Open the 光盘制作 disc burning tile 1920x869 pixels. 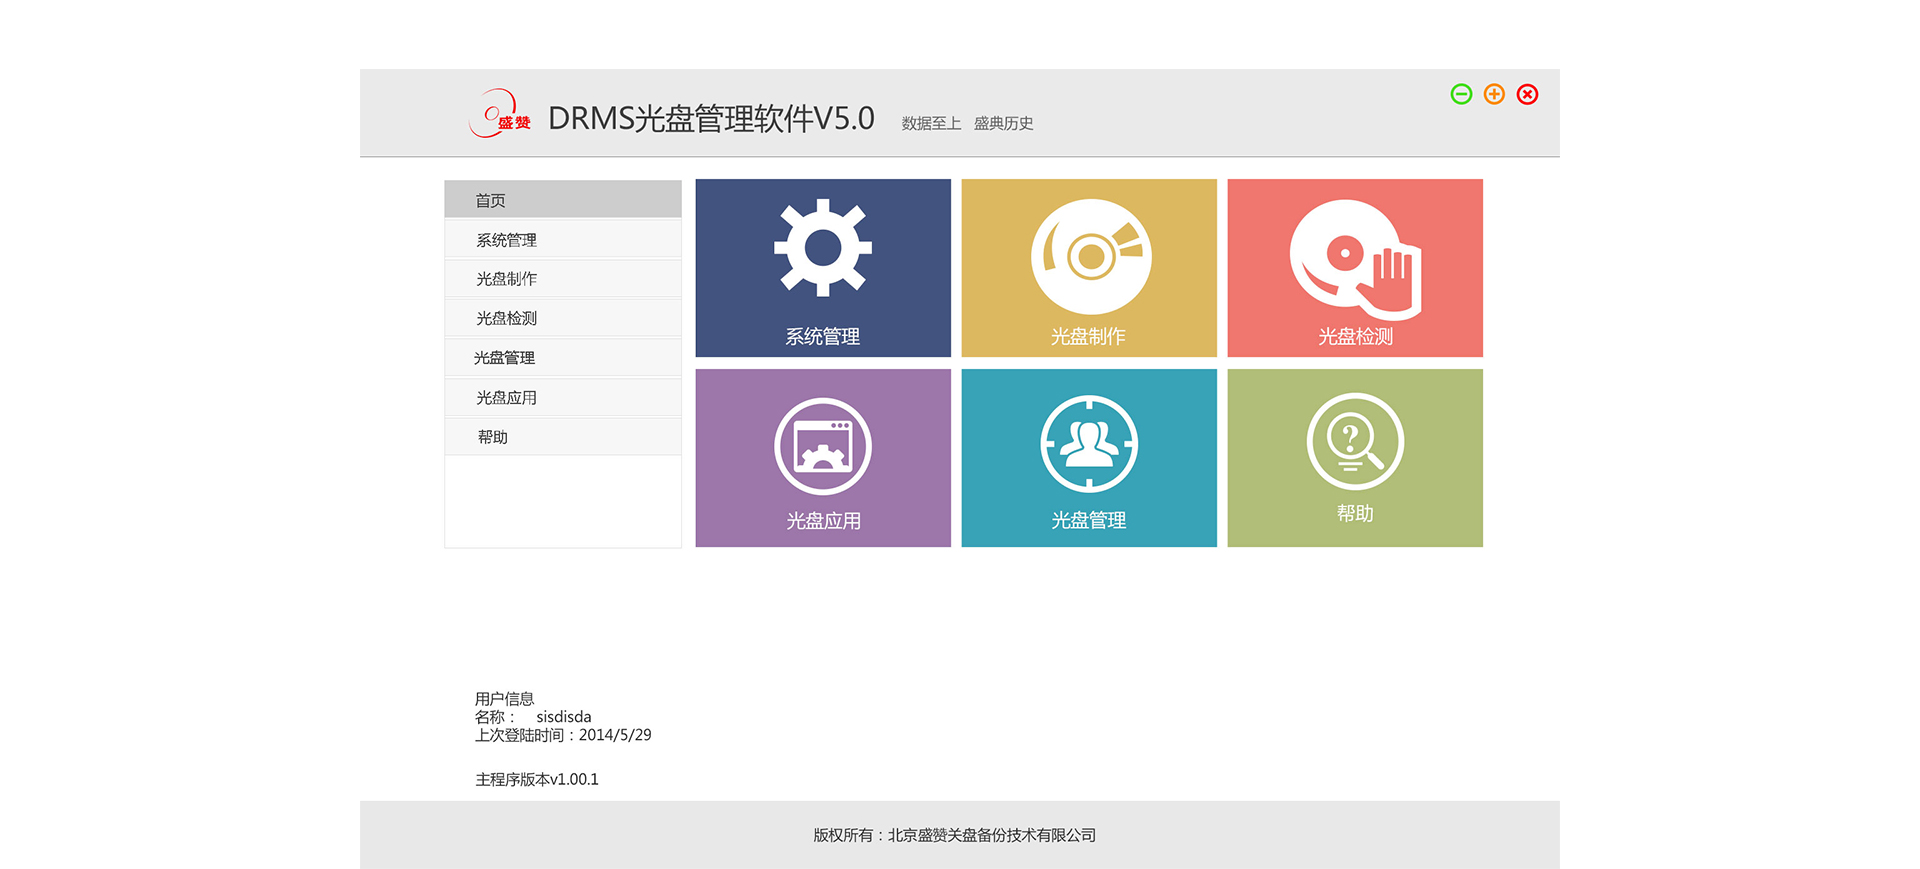(x=1089, y=268)
